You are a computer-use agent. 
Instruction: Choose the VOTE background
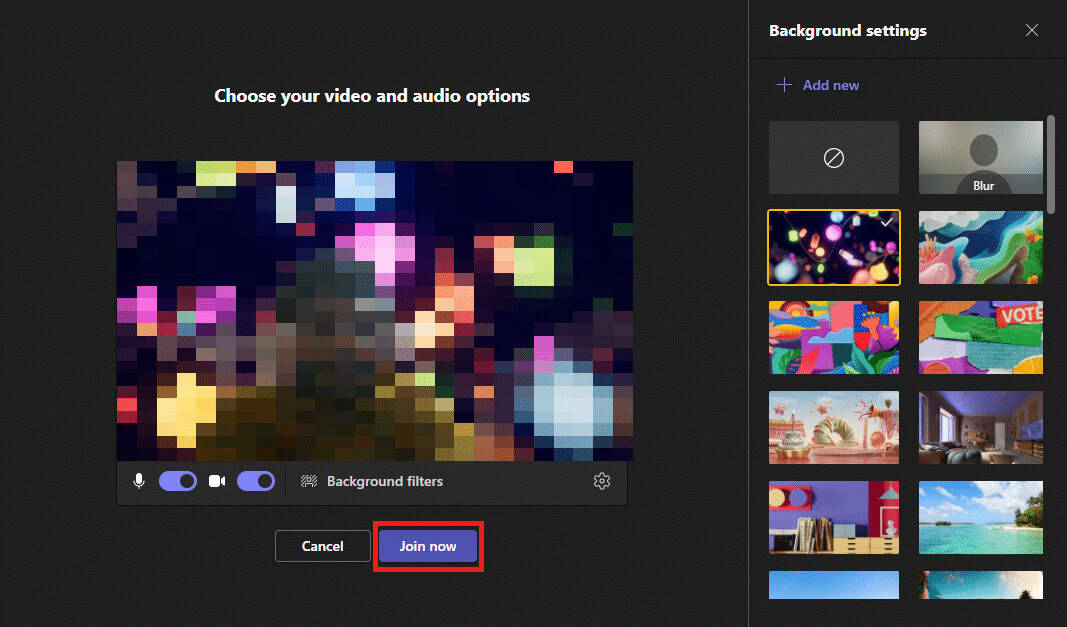click(981, 338)
